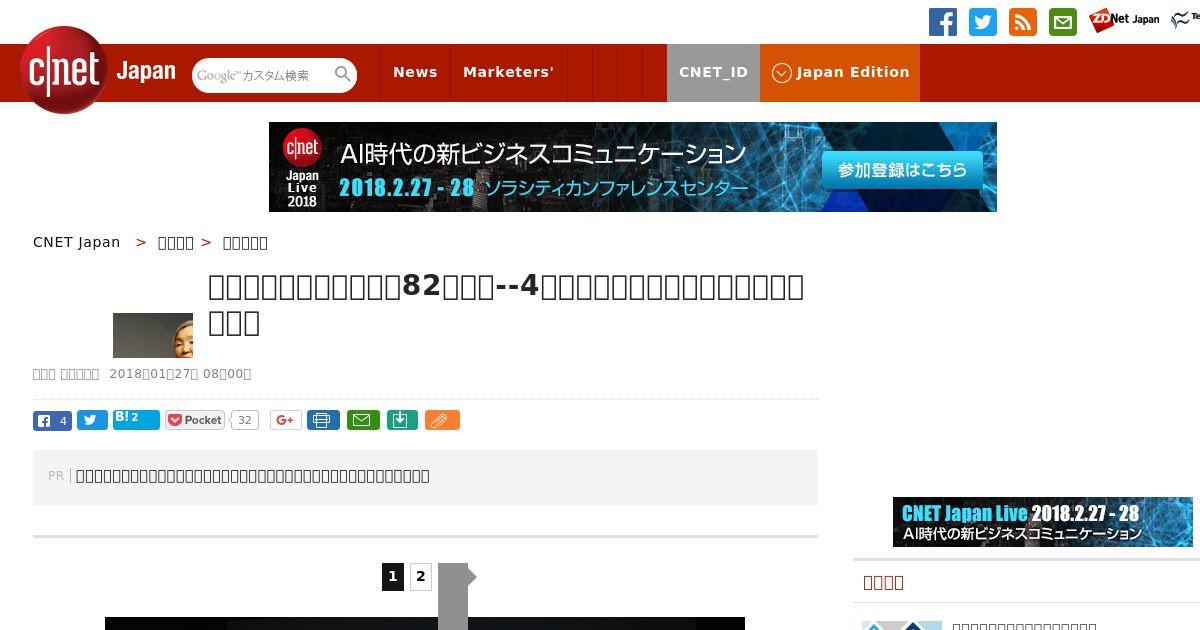Open the newsletter mail icon in header
The height and width of the screenshot is (630, 1200).
(x=1063, y=22)
